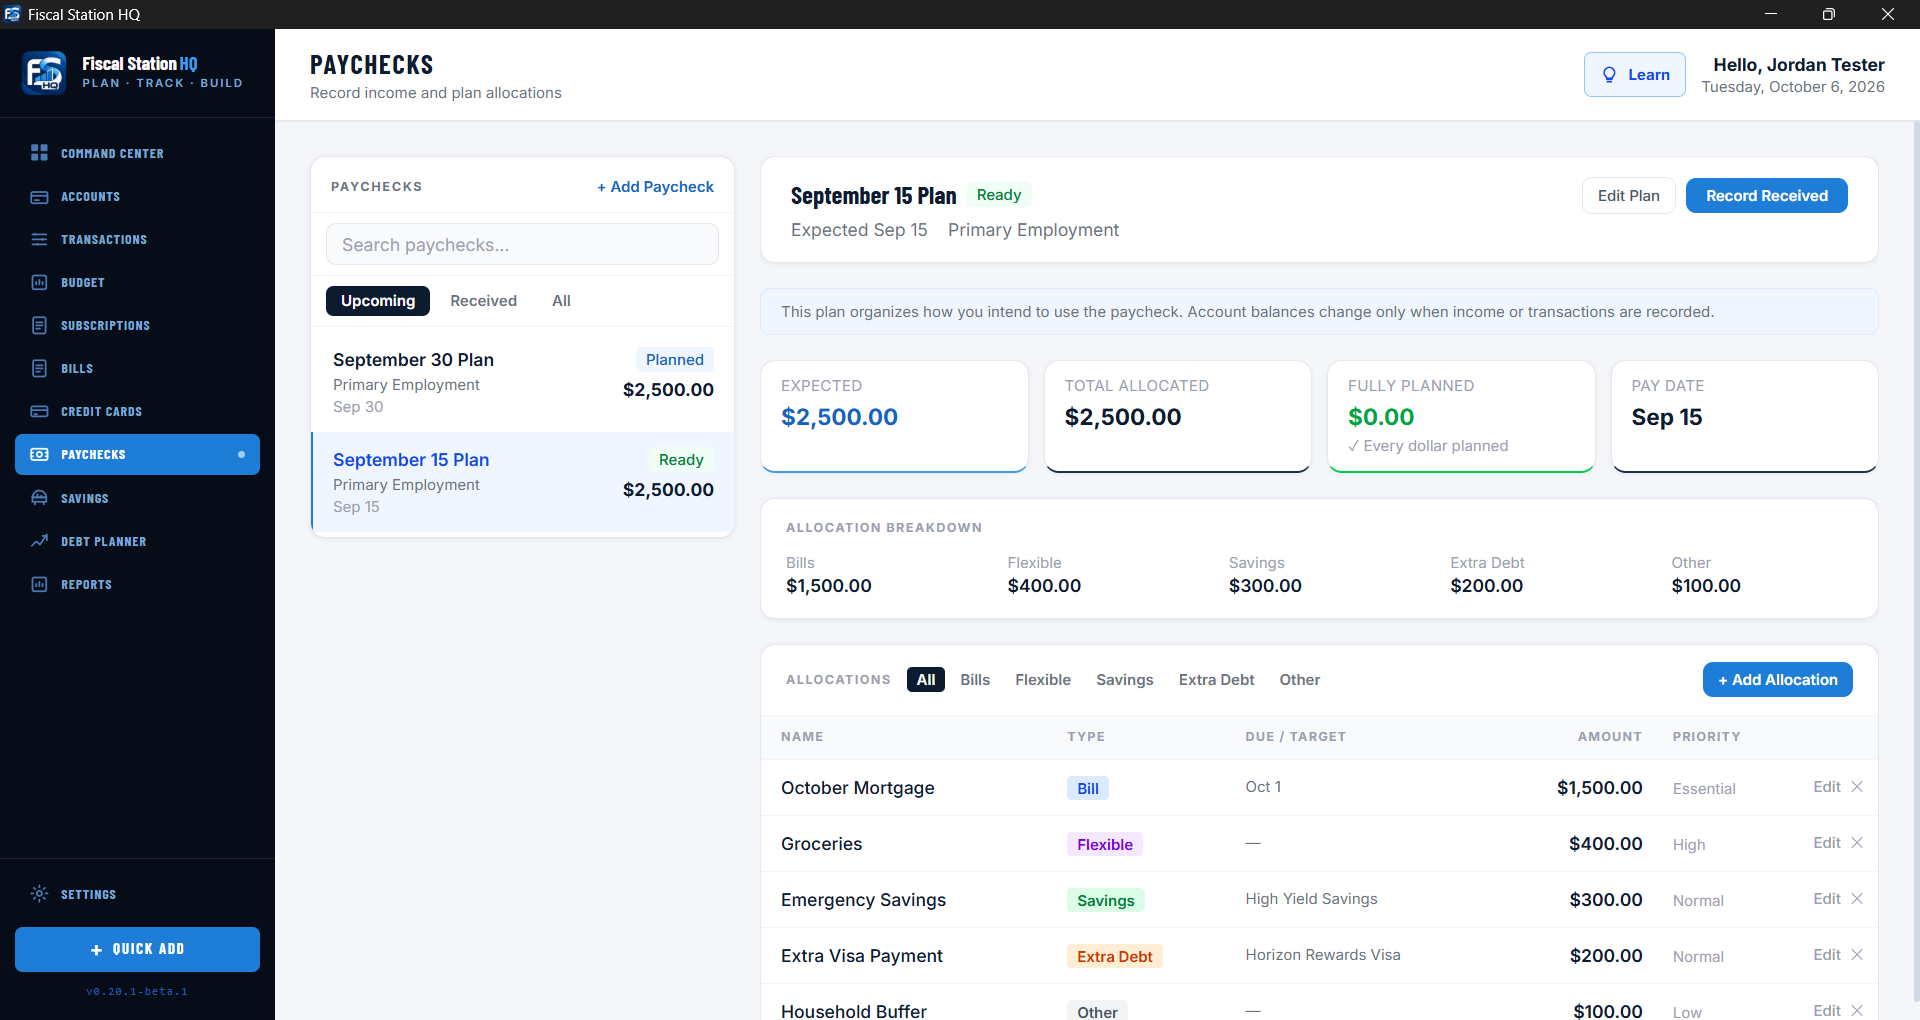Screen dimensions: 1920x1020
Task: Click the Budget sidebar icon
Action: 39,283
